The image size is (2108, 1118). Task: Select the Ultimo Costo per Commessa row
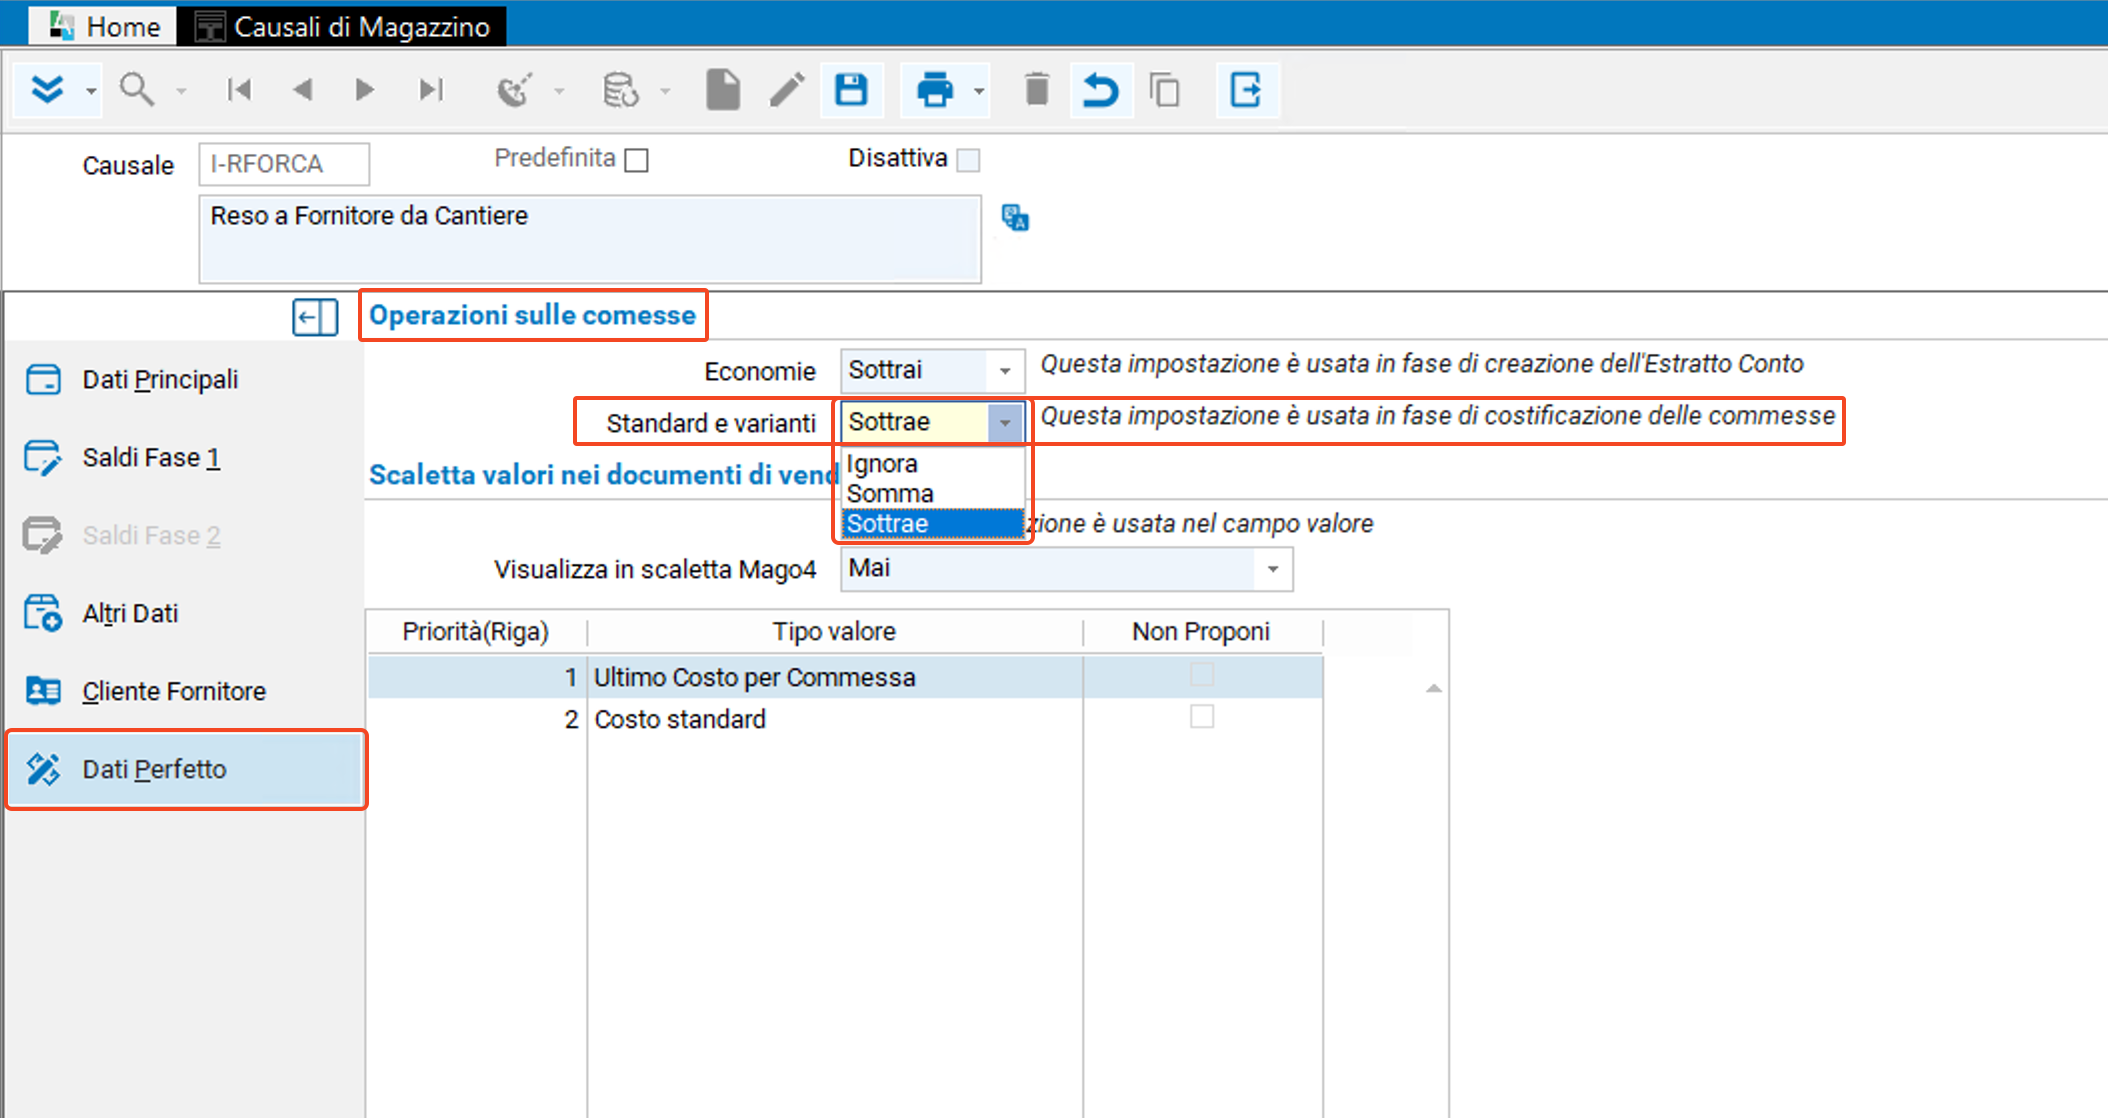tap(845, 677)
